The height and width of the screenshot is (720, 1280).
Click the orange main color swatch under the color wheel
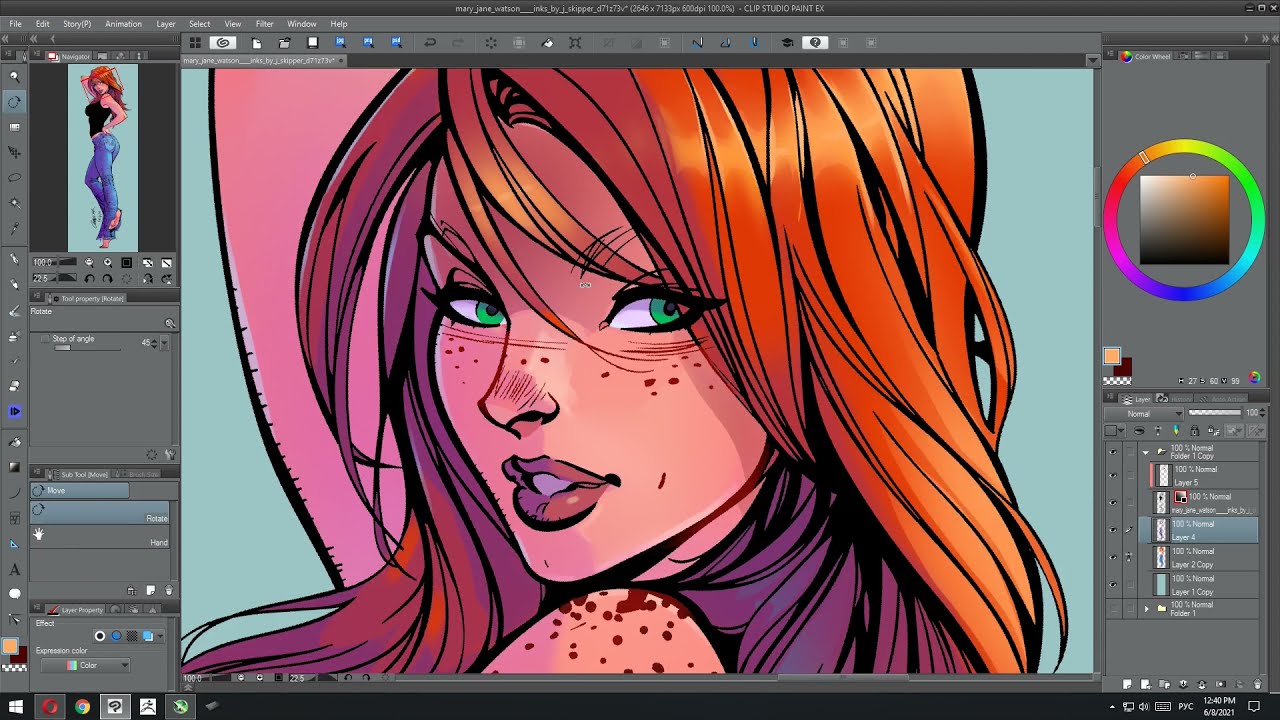pyautogui.click(x=1112, y=356)
